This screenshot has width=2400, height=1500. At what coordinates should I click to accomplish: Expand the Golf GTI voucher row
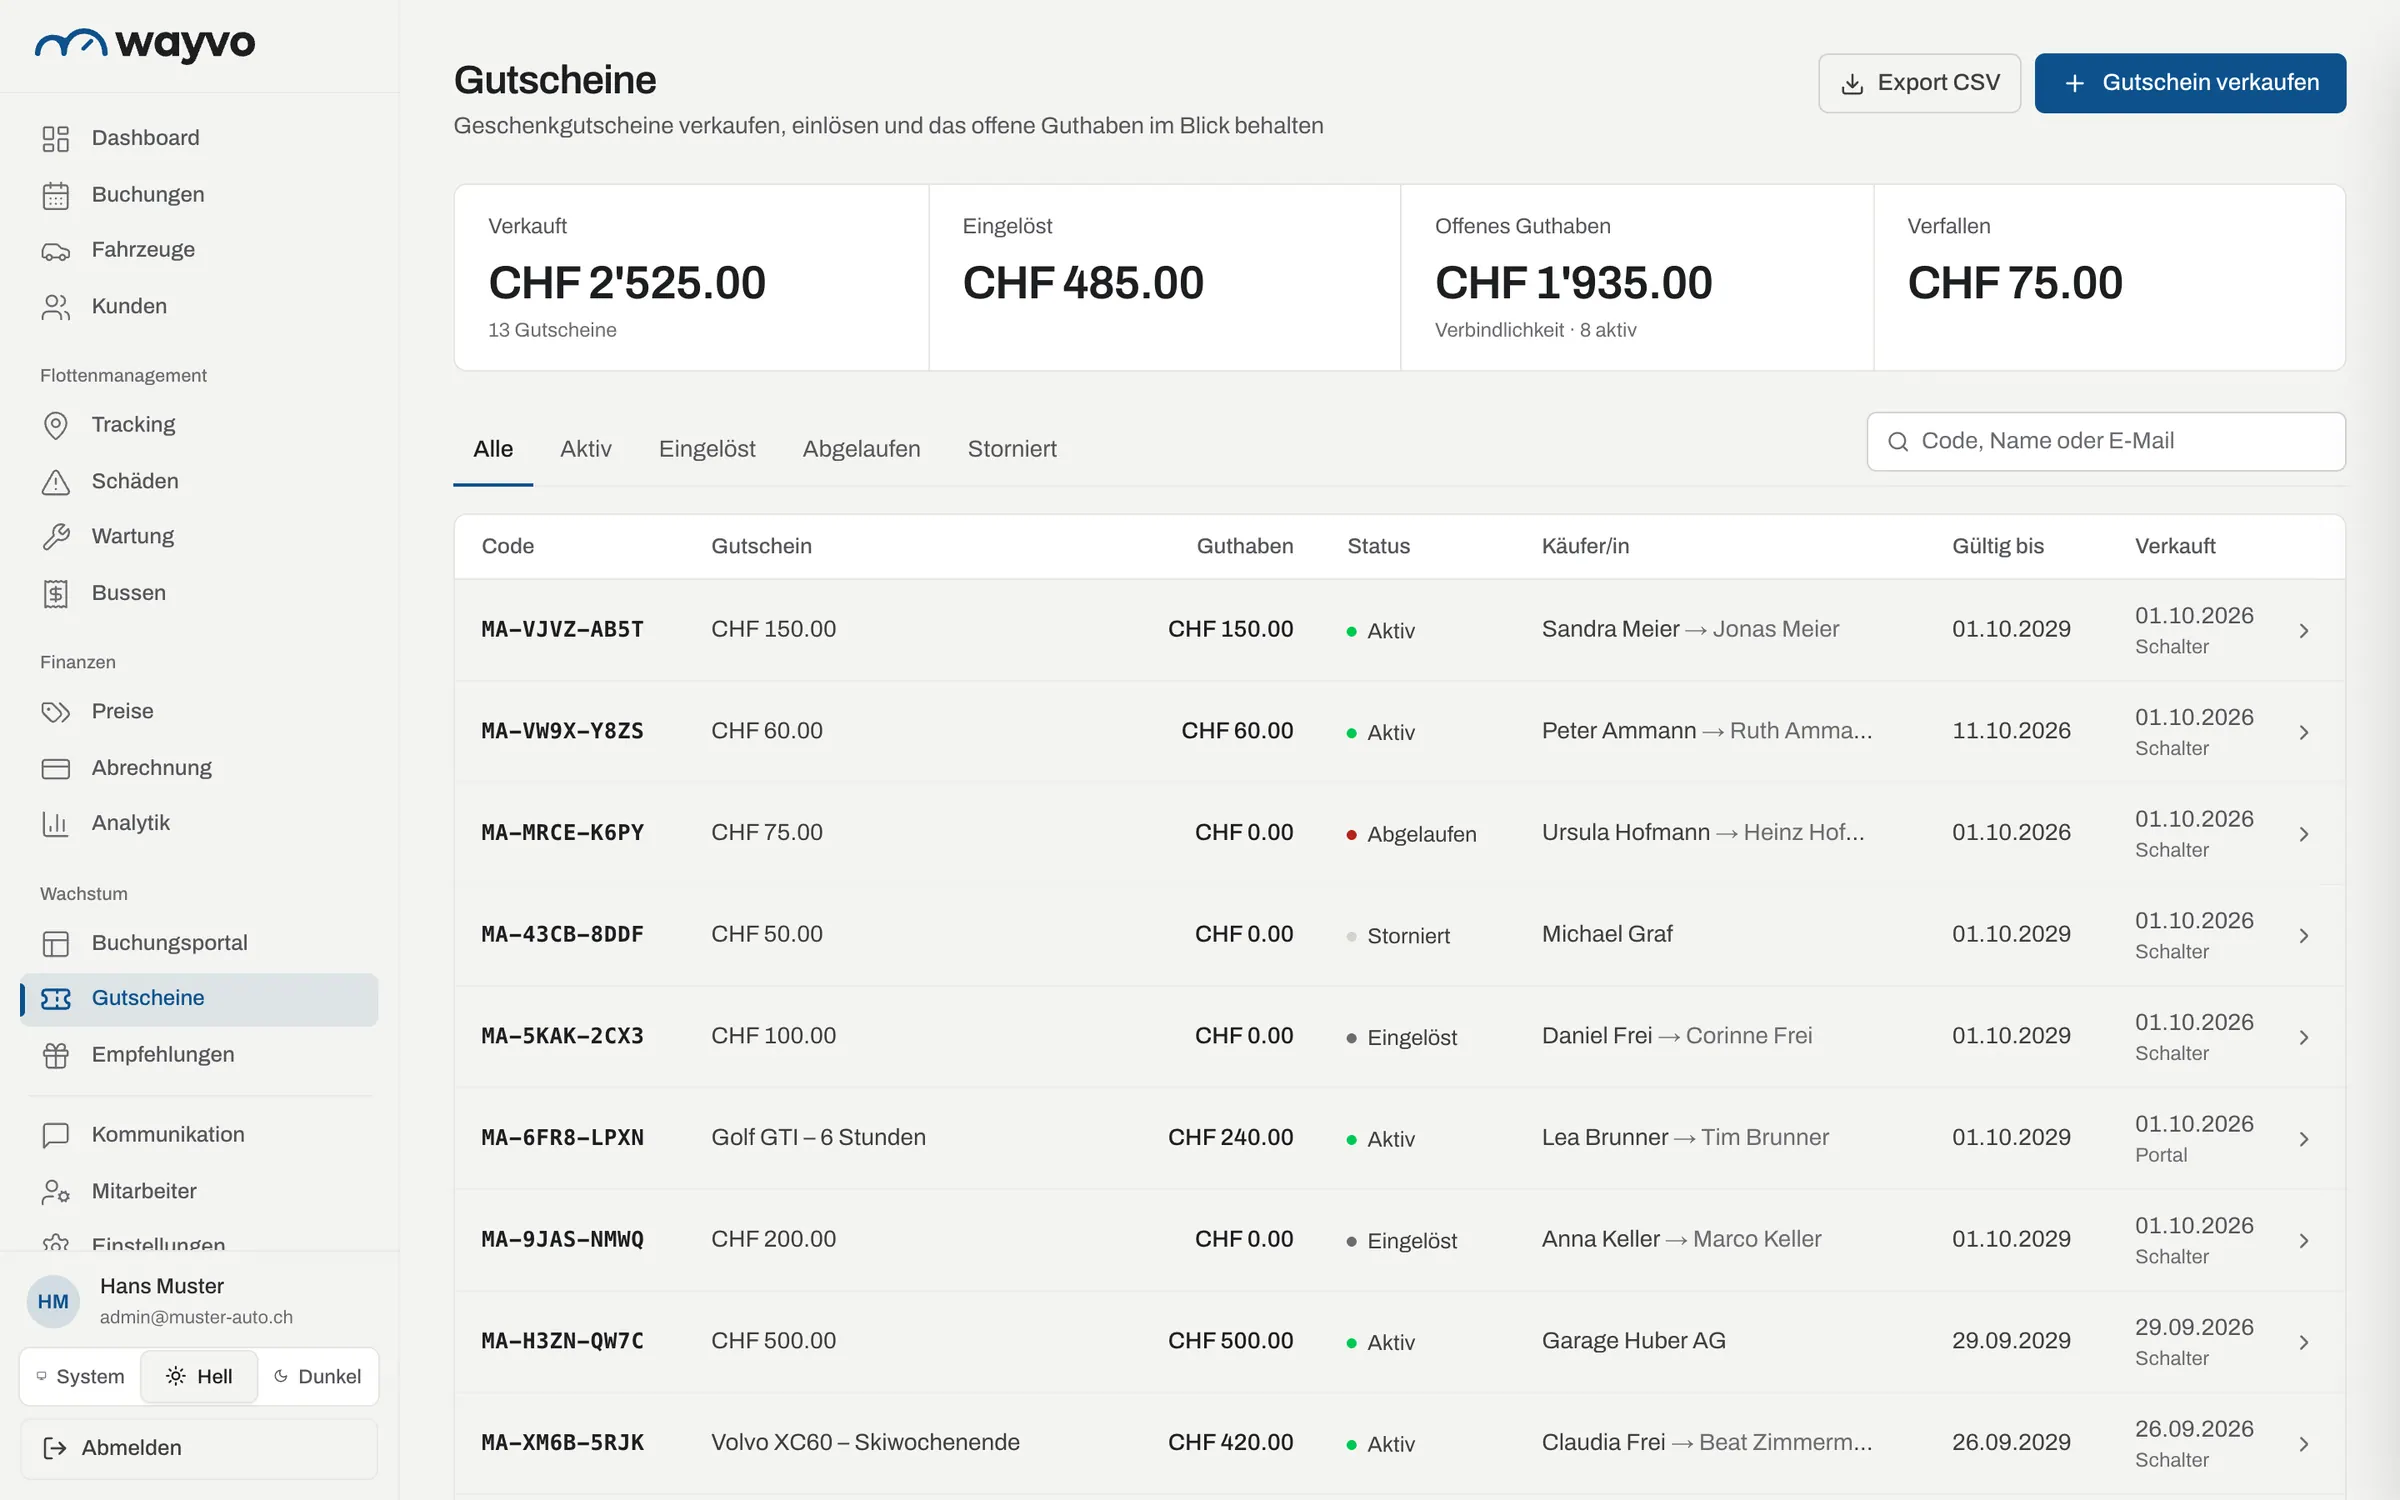(2304, 1139)
